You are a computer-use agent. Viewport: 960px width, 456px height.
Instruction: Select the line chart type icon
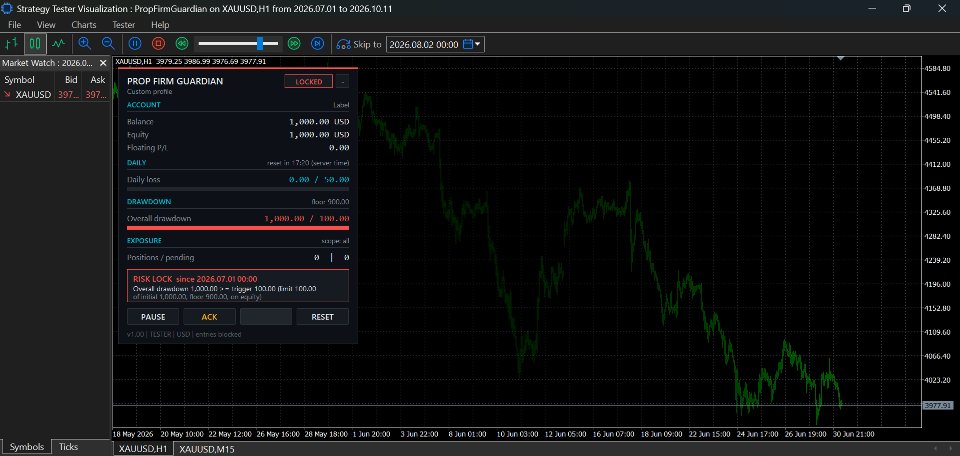point(59,44)
